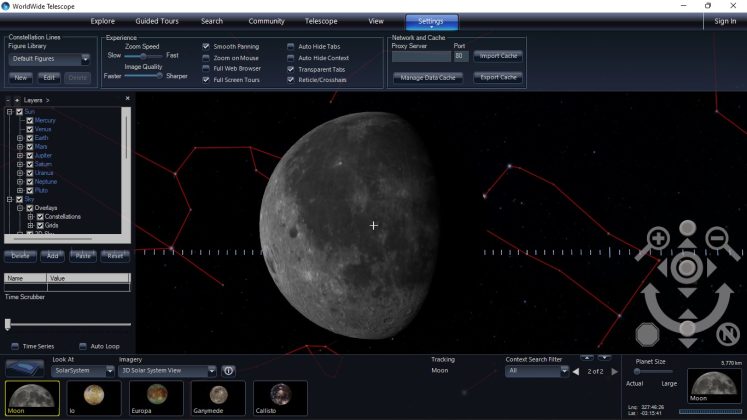Open the Default Figures dropdown

point(85,59)
